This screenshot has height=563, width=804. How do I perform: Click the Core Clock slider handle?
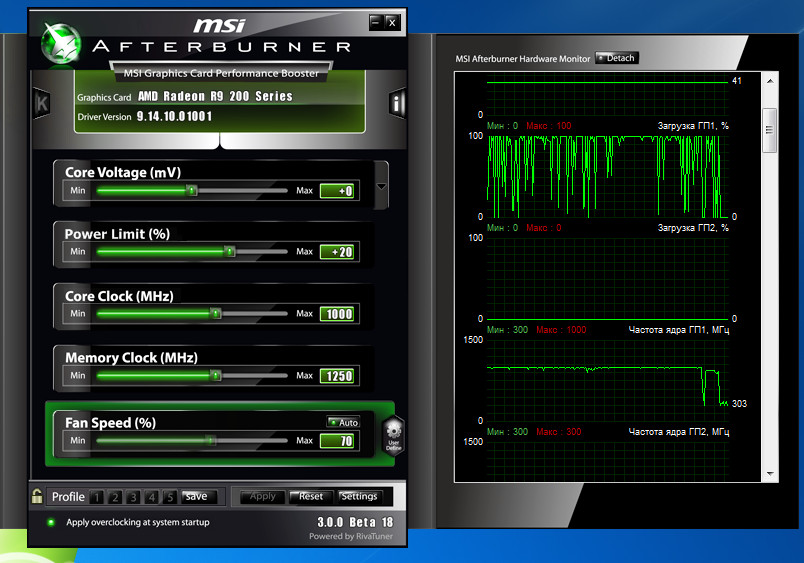216,313
